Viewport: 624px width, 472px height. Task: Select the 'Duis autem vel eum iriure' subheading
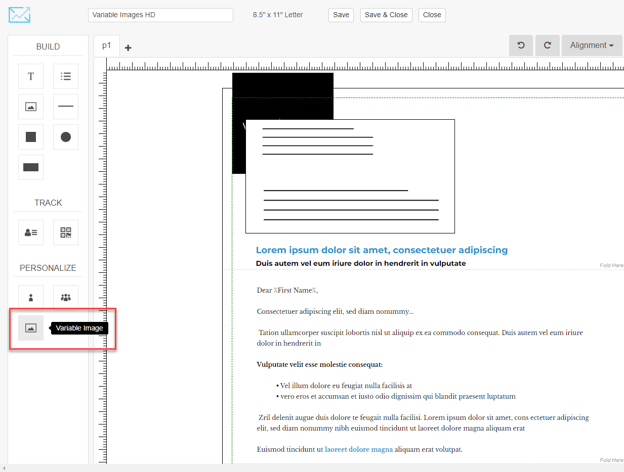point(361,263)
